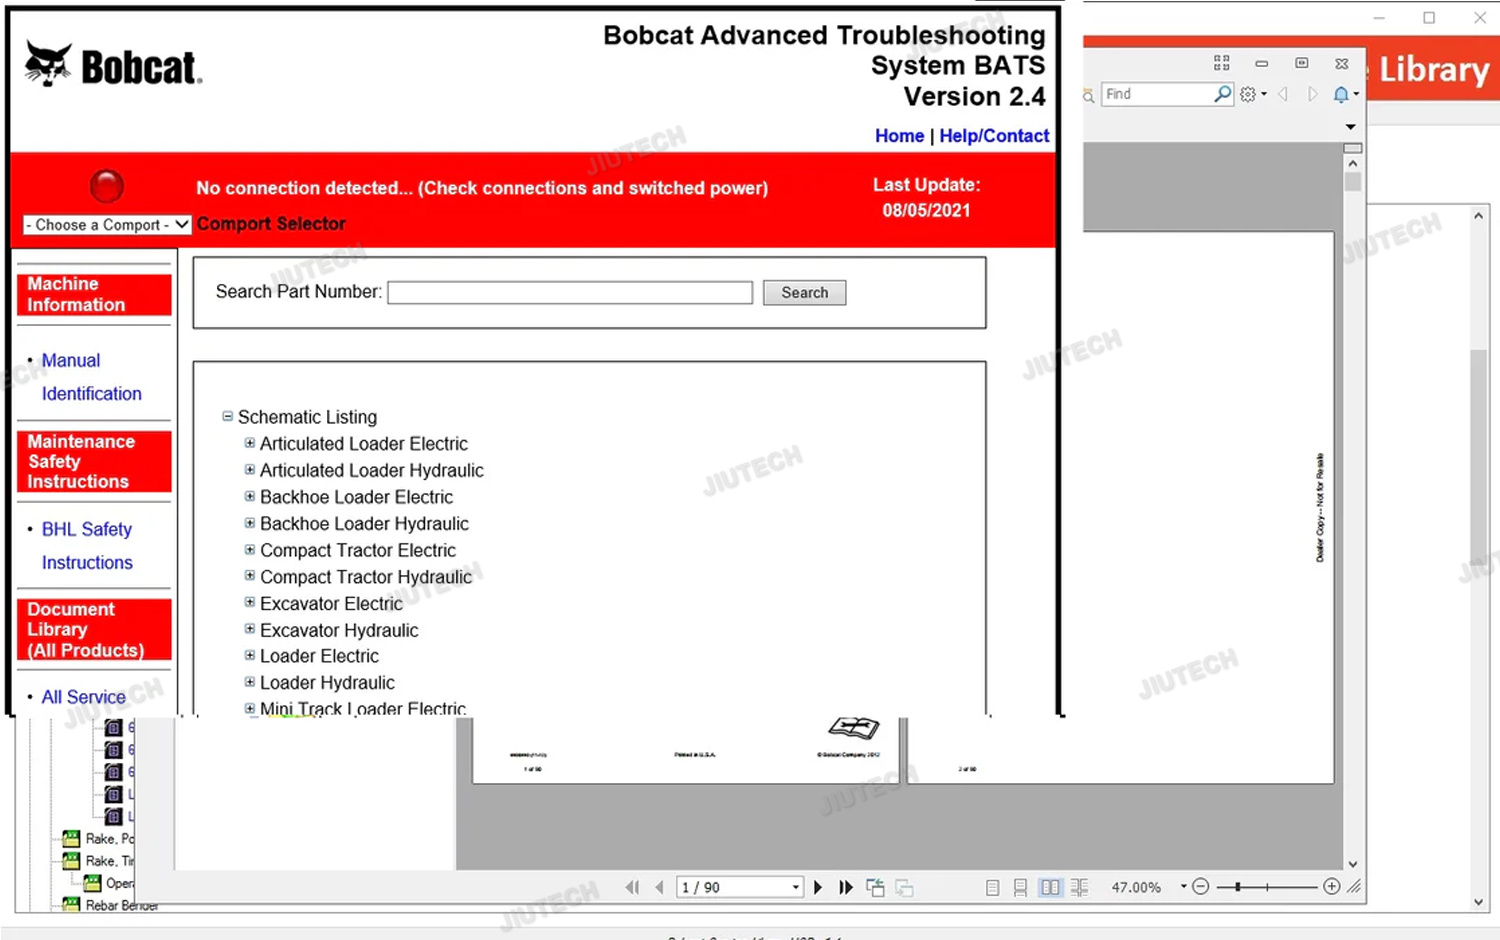
Task: Expand Excavator Hydraulic
Action: pyautogui.click(x=250, y=629)
